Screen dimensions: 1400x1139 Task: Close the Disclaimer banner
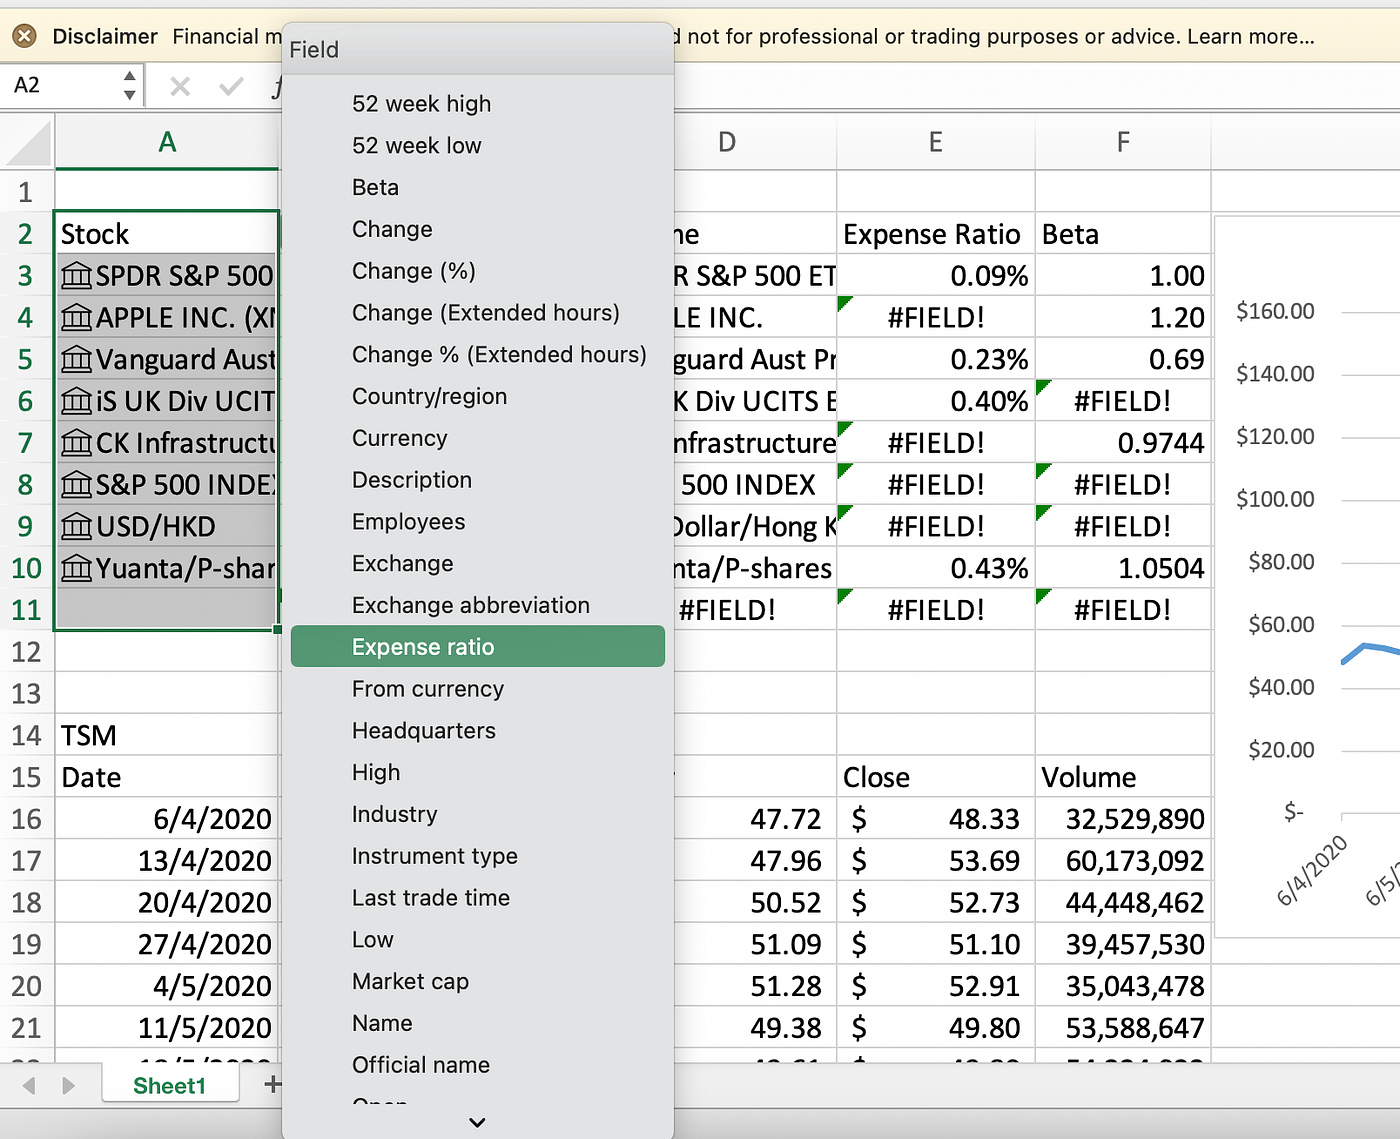25,36
